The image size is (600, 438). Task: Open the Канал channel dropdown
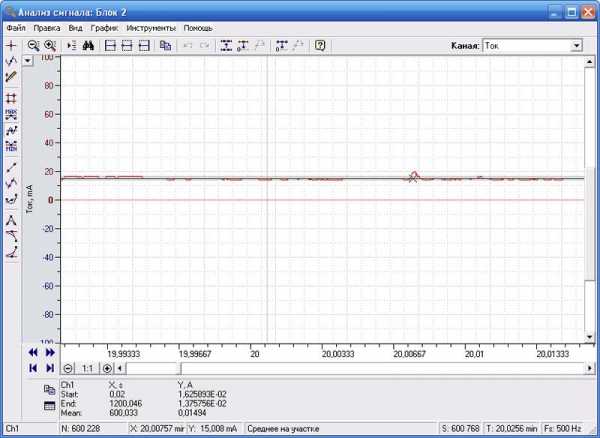[576, 45]
